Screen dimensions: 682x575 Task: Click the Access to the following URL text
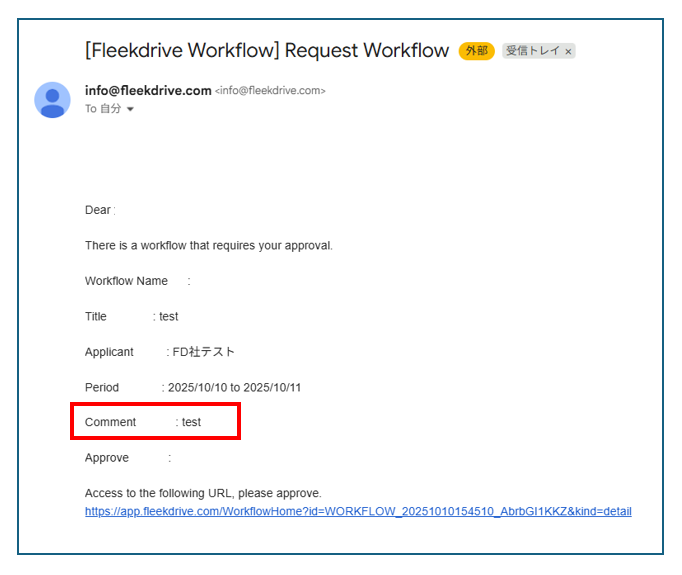coord(203,493)
